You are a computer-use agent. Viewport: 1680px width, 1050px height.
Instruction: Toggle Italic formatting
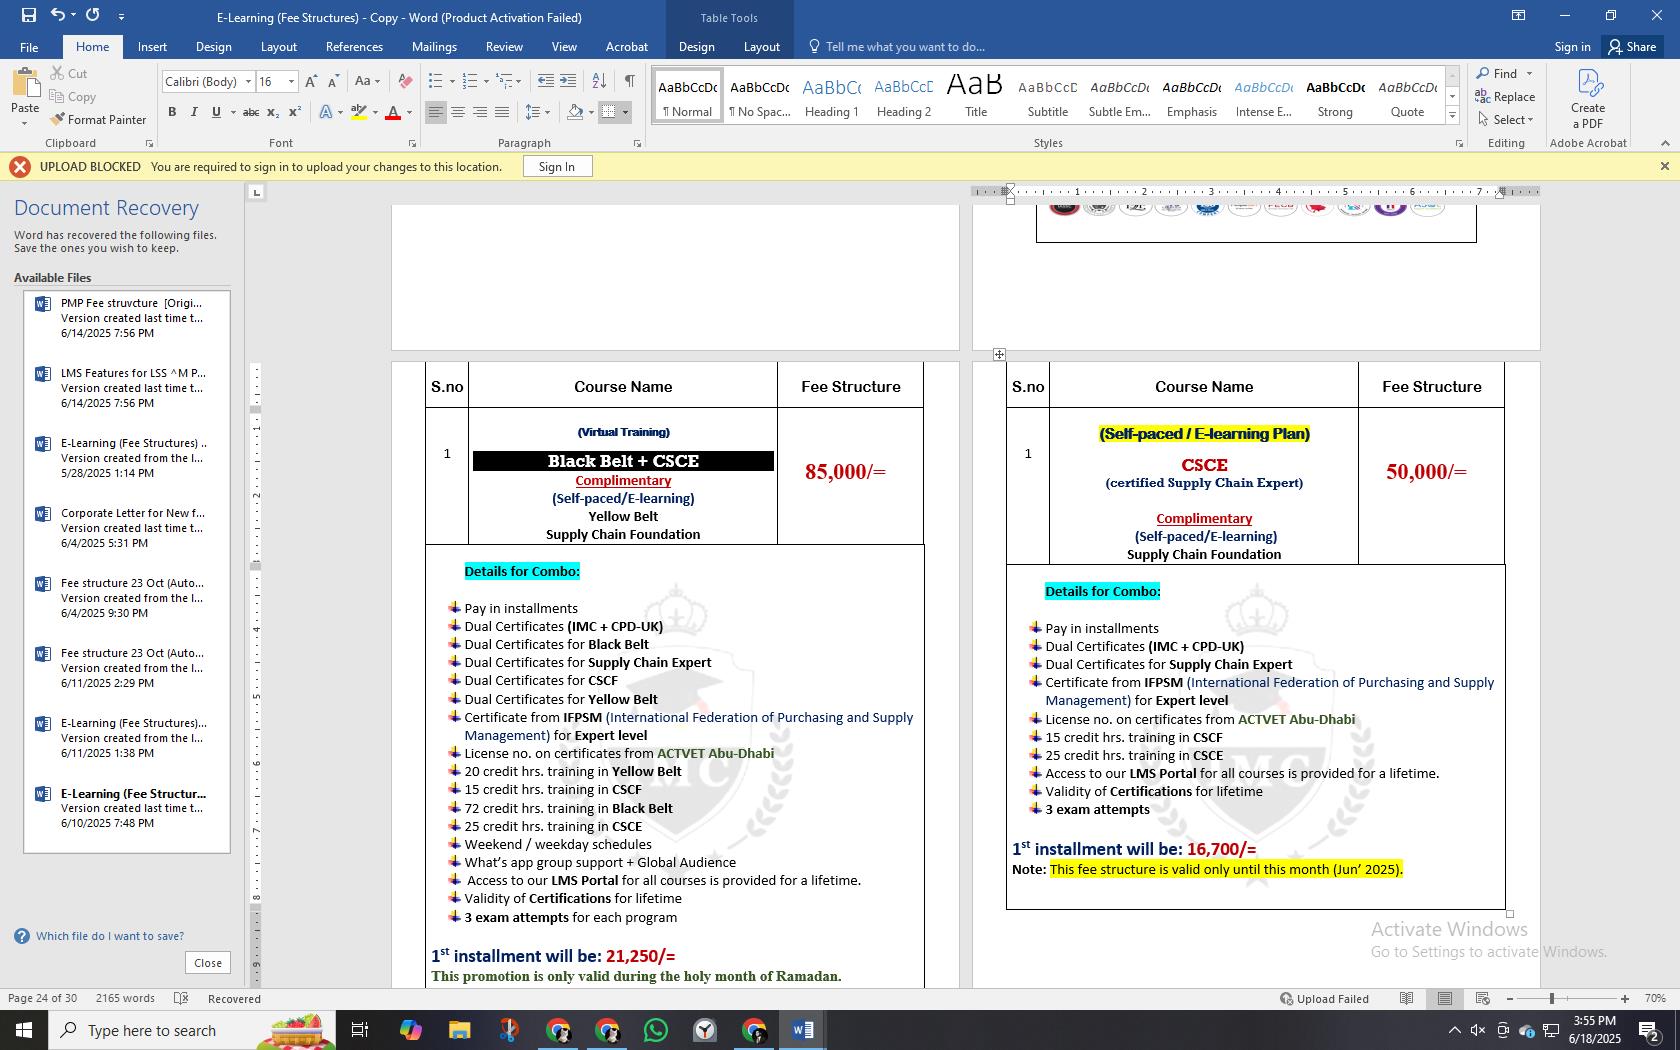click(194, 113)
